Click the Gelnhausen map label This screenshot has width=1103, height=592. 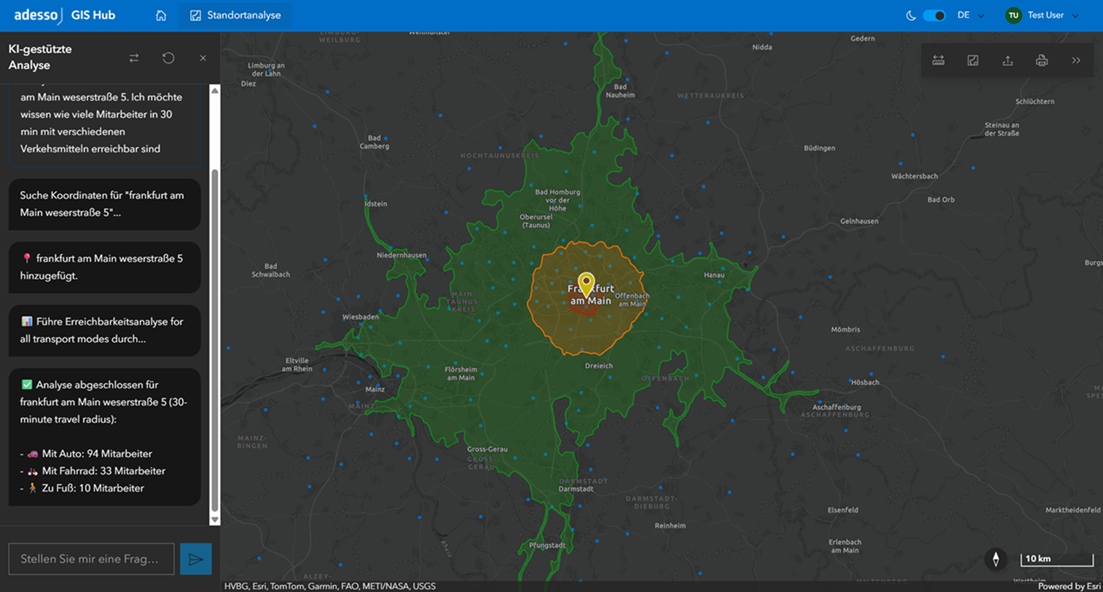click(859, 221)
